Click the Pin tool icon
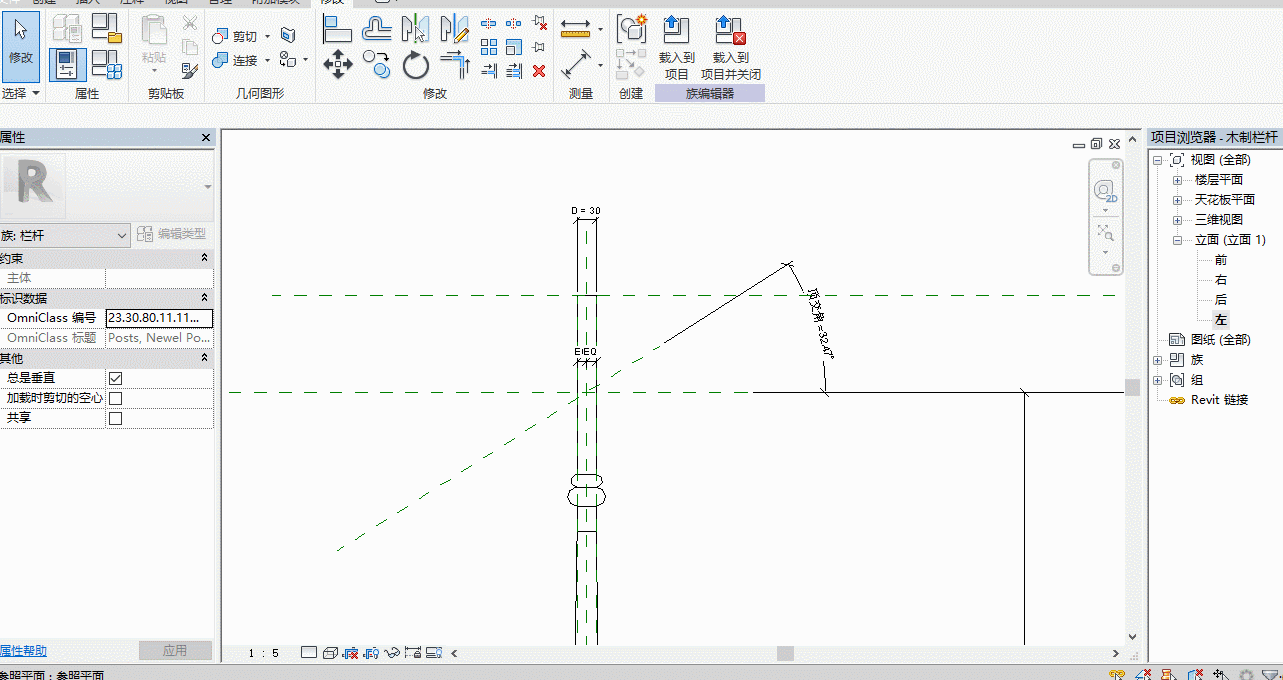This screenshot has height=680, width=1283. point(539,47)
